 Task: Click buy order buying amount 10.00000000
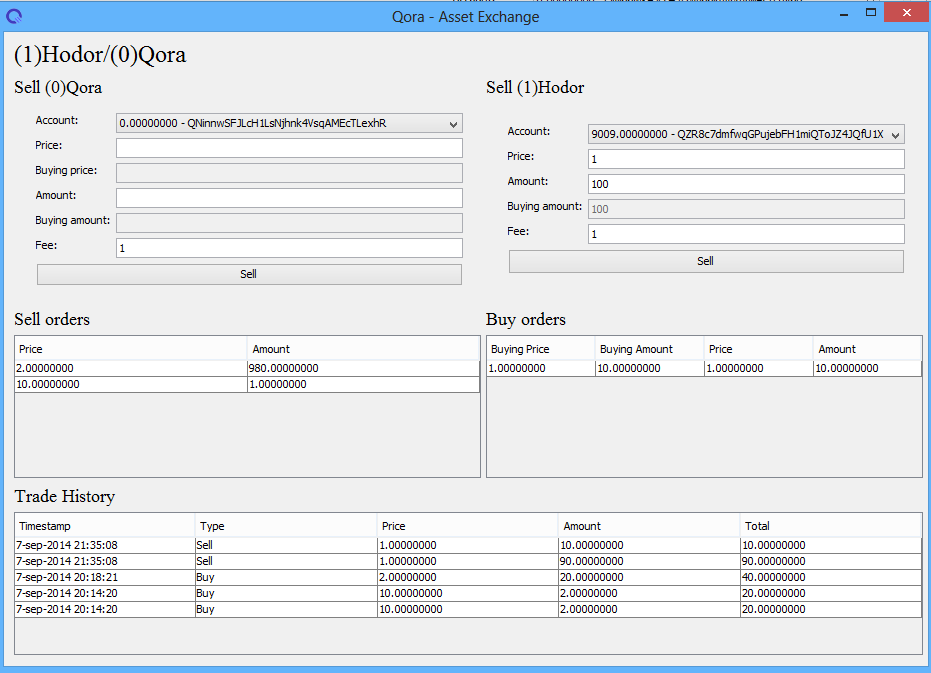[650, 368]
